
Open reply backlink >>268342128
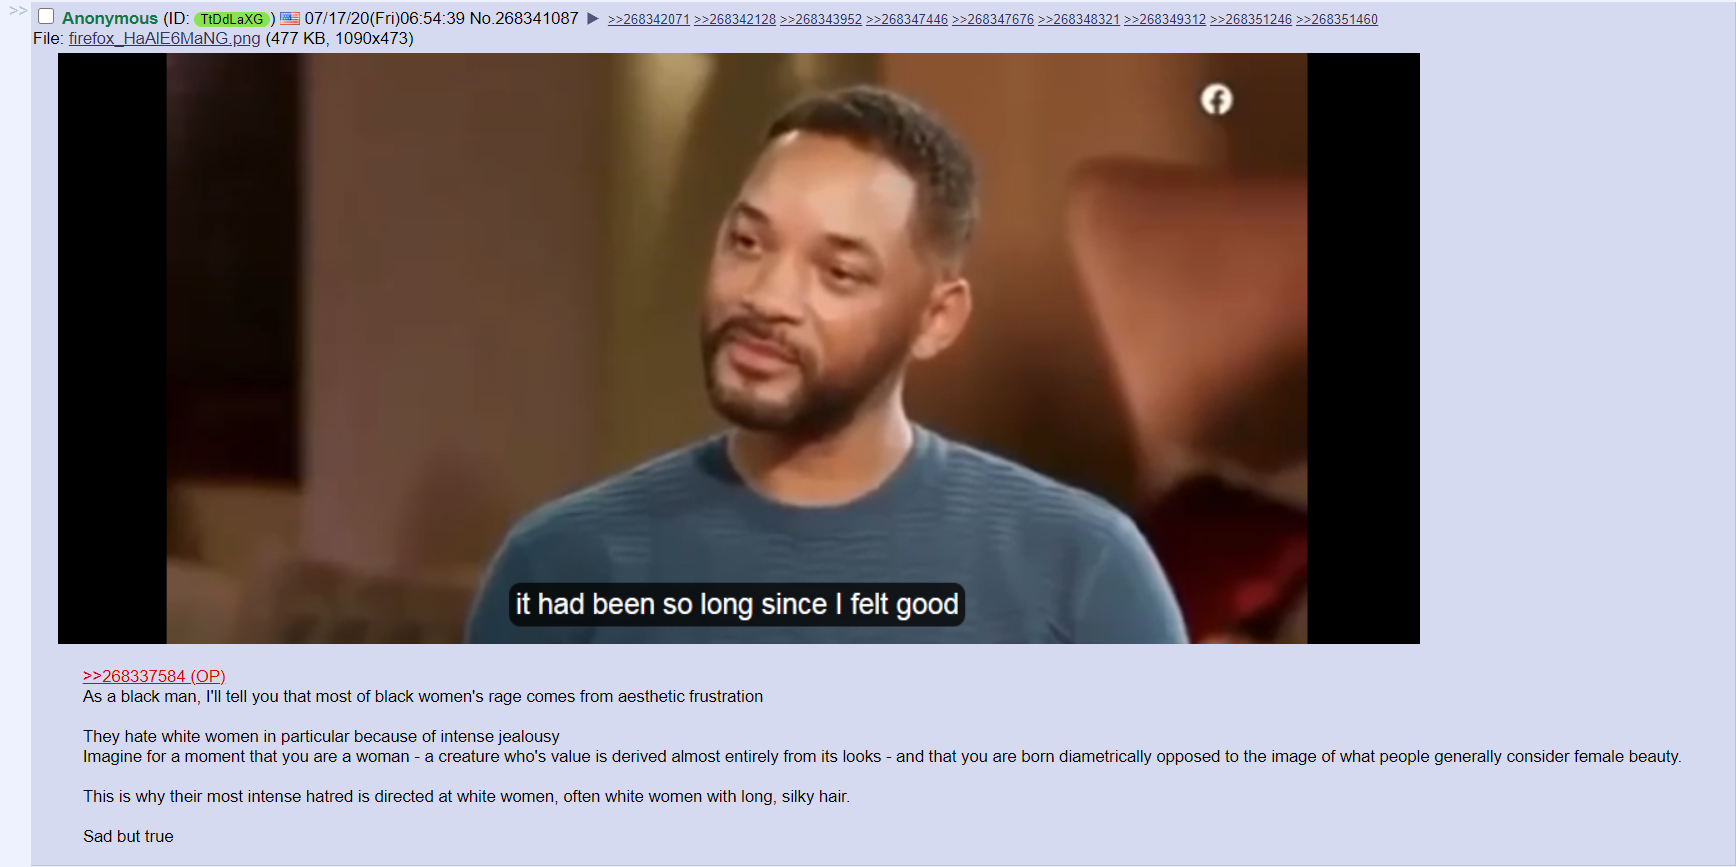(735, 19)
